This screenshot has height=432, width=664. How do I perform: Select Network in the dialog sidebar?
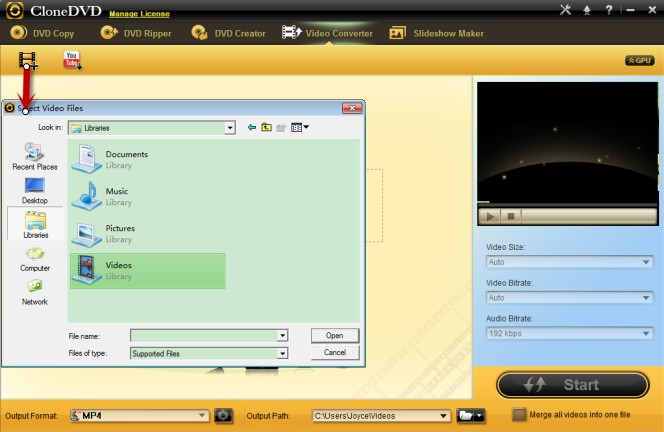[x=35, y=293]
